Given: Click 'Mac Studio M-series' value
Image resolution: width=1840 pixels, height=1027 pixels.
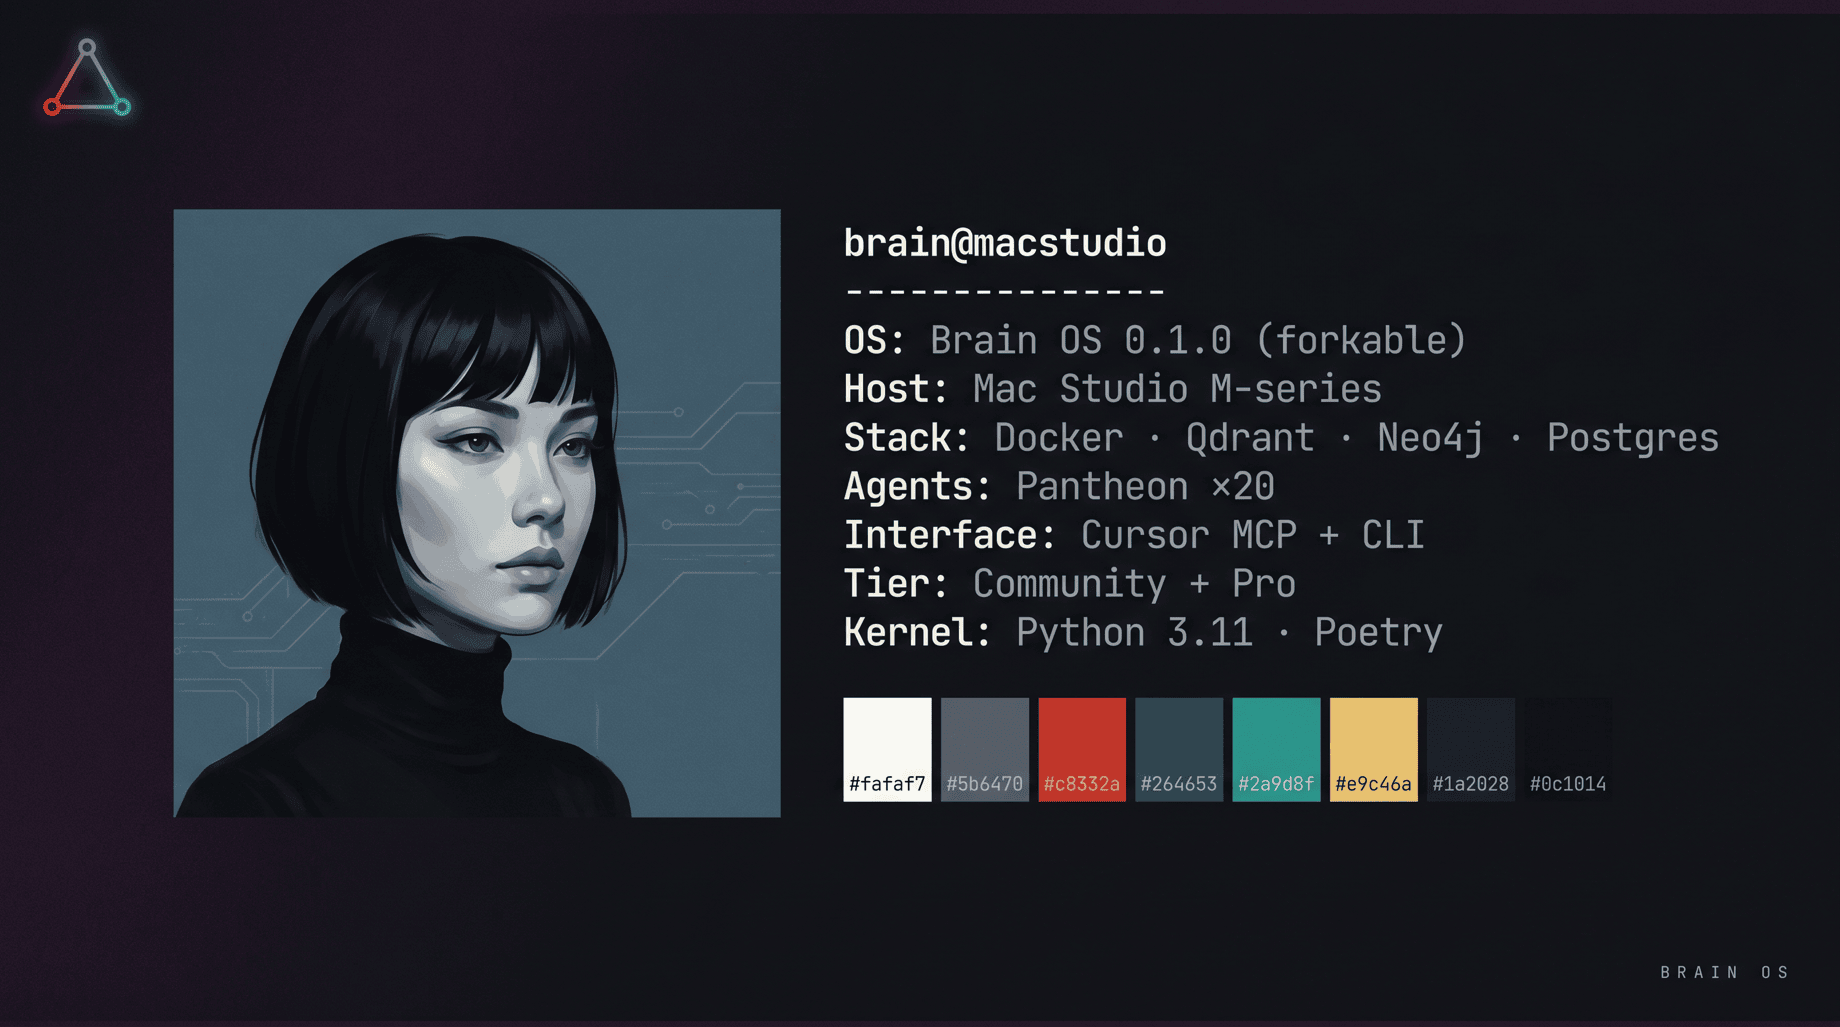Looking at the screenshot, I should point(1177,389).
